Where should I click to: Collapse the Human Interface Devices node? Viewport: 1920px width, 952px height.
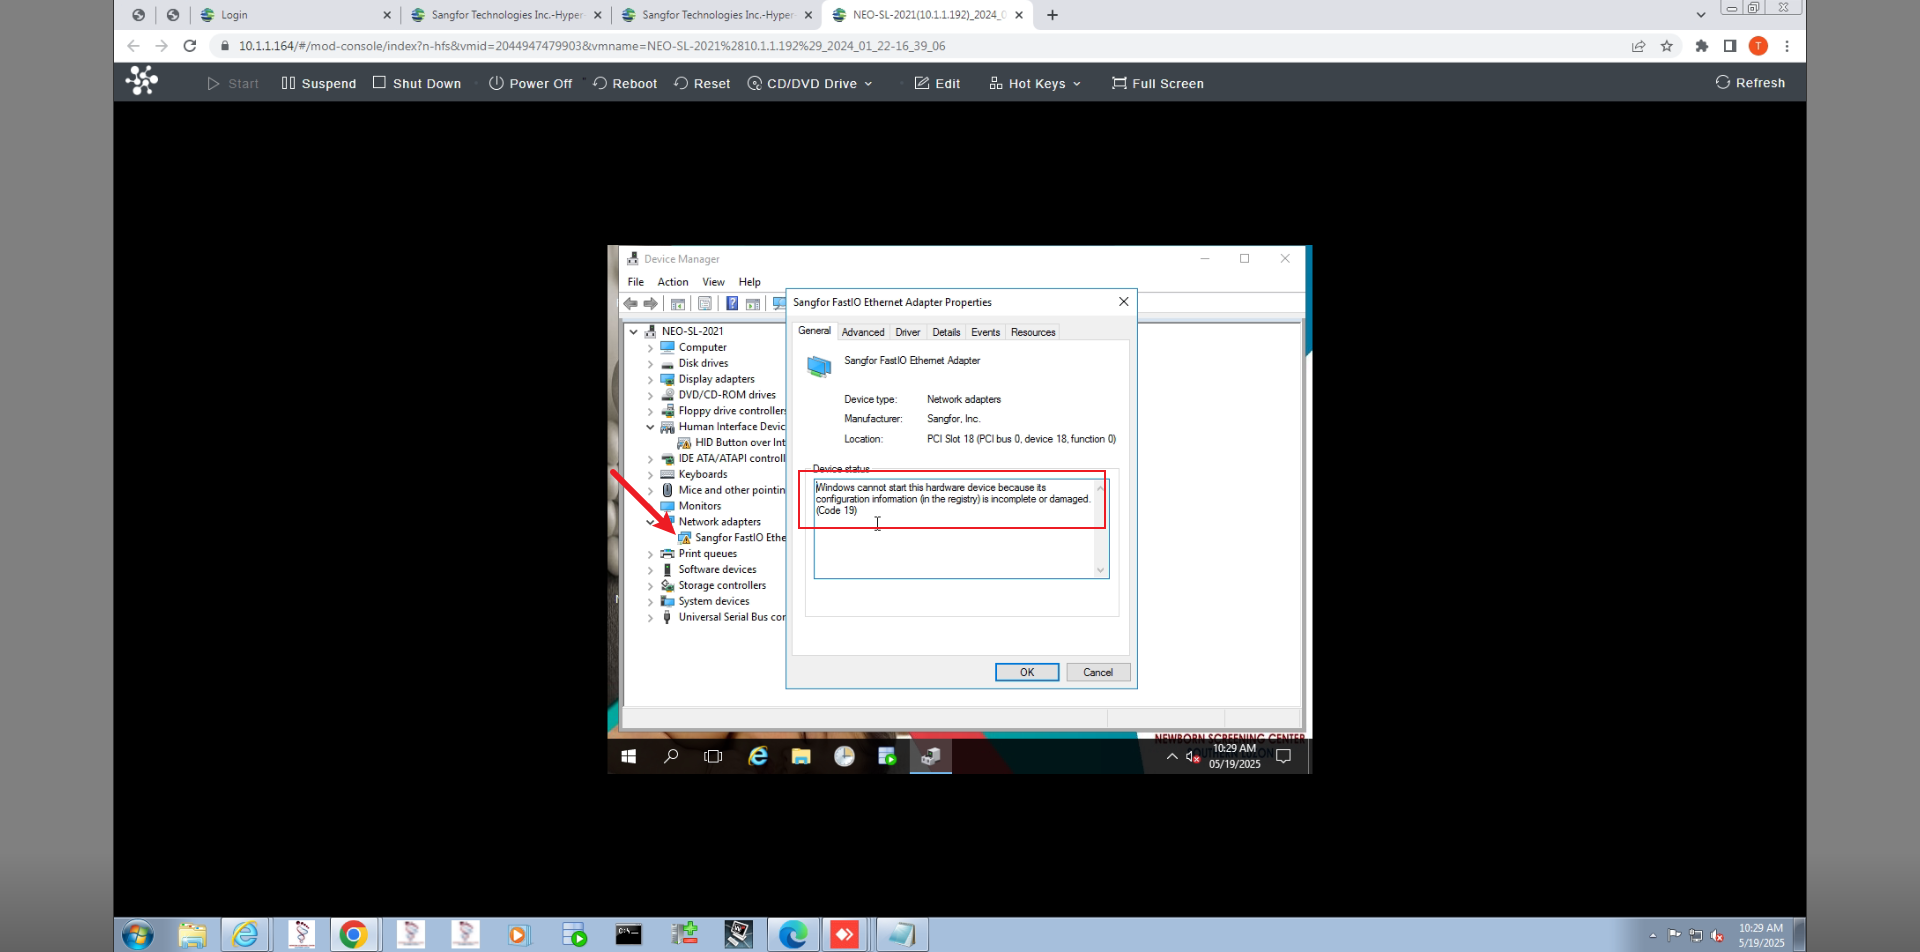coord(650,427)
